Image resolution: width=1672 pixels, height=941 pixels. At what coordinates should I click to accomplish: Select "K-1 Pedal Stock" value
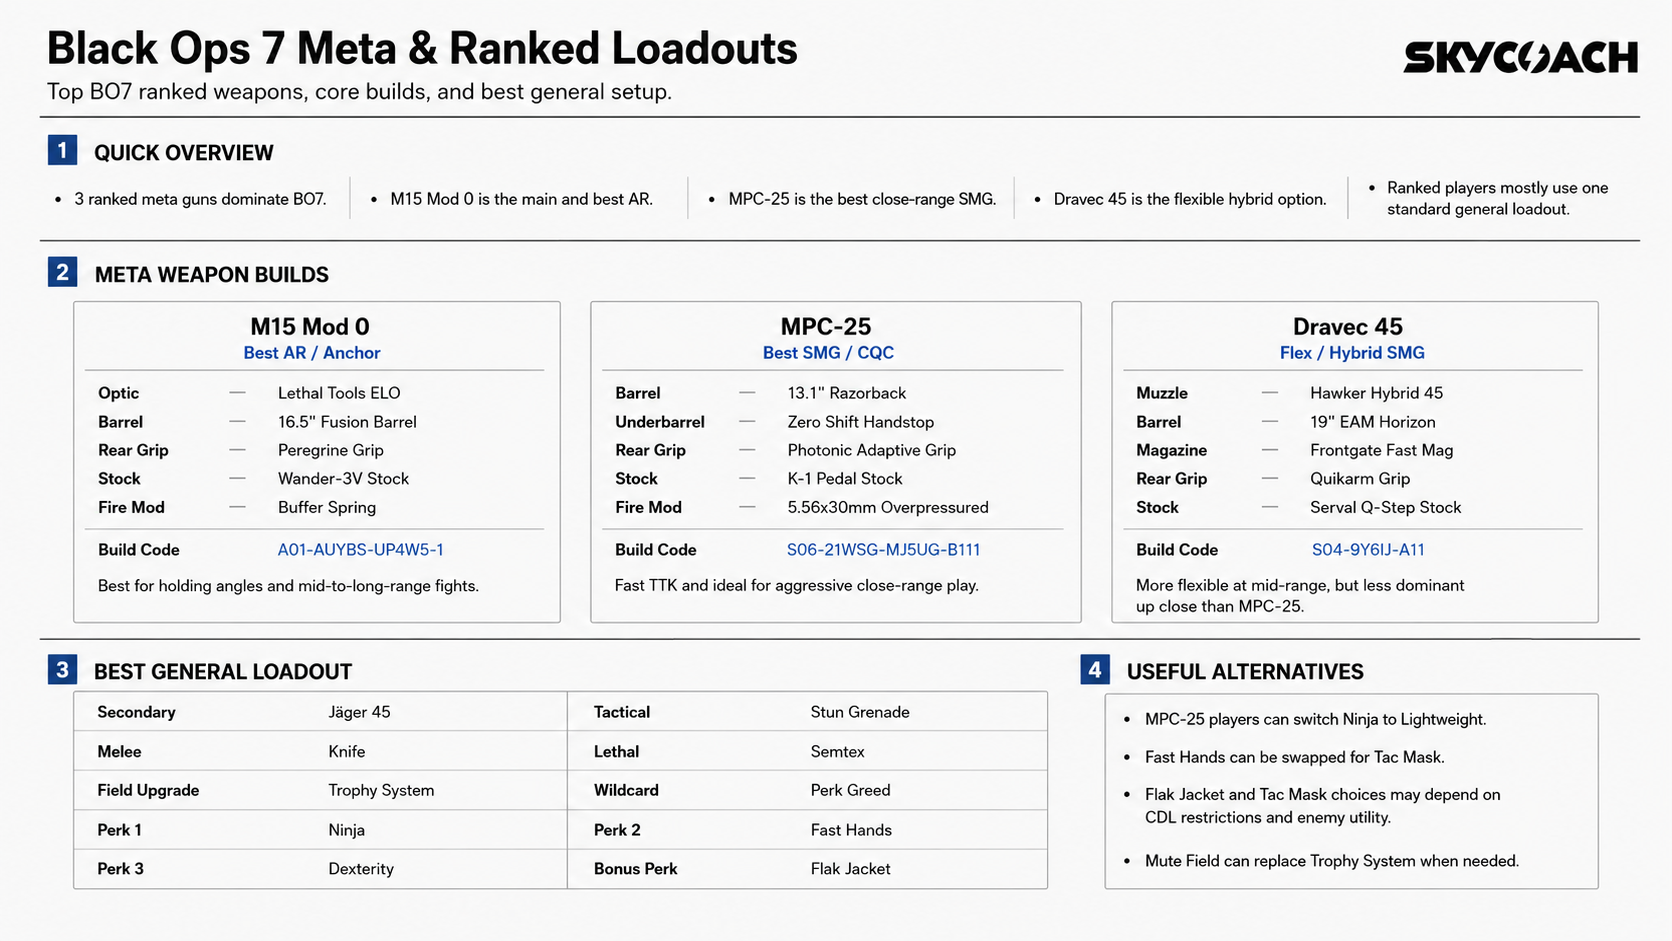(845, 479)
